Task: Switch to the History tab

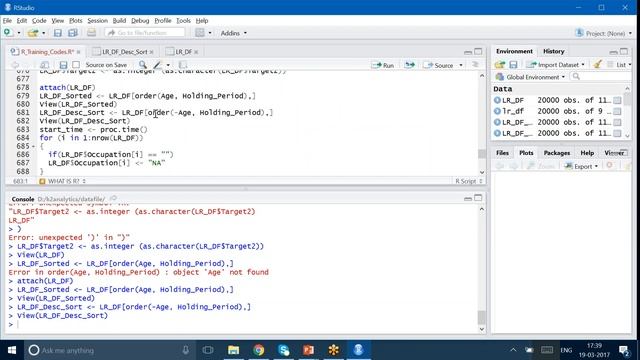Action: 553,51
